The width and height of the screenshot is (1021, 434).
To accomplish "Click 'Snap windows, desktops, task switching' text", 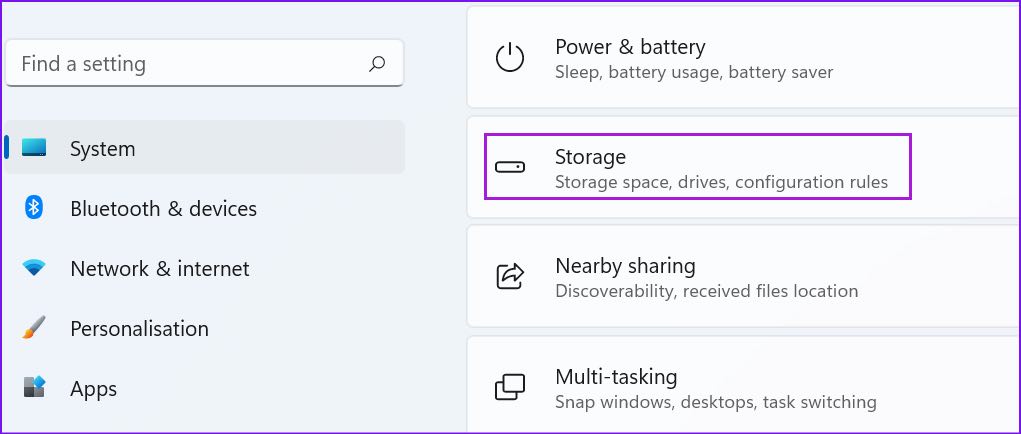I will point(716,401).
